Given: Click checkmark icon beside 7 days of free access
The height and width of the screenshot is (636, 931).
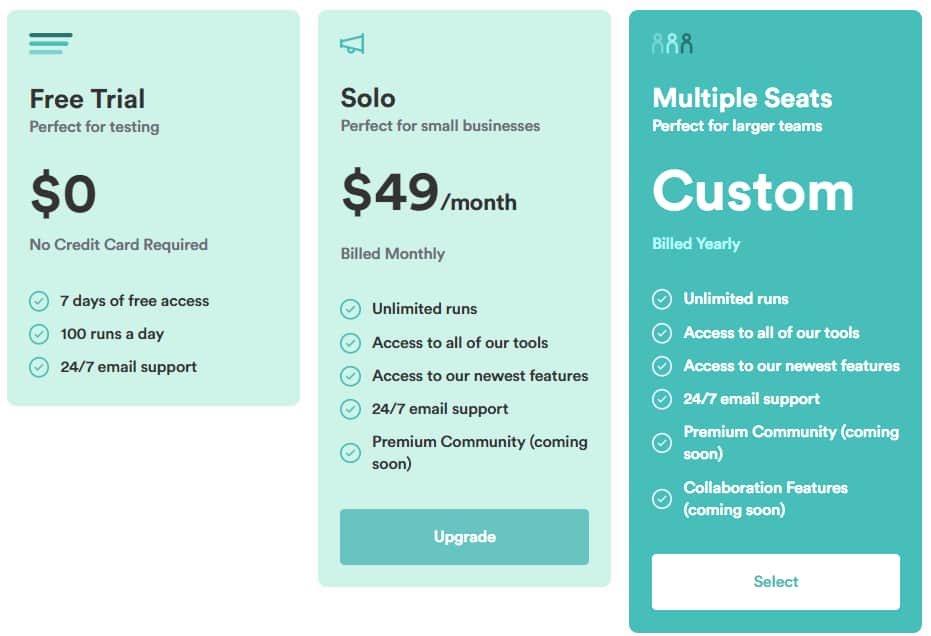Looking at the screenshot, I should click(39, 301).
